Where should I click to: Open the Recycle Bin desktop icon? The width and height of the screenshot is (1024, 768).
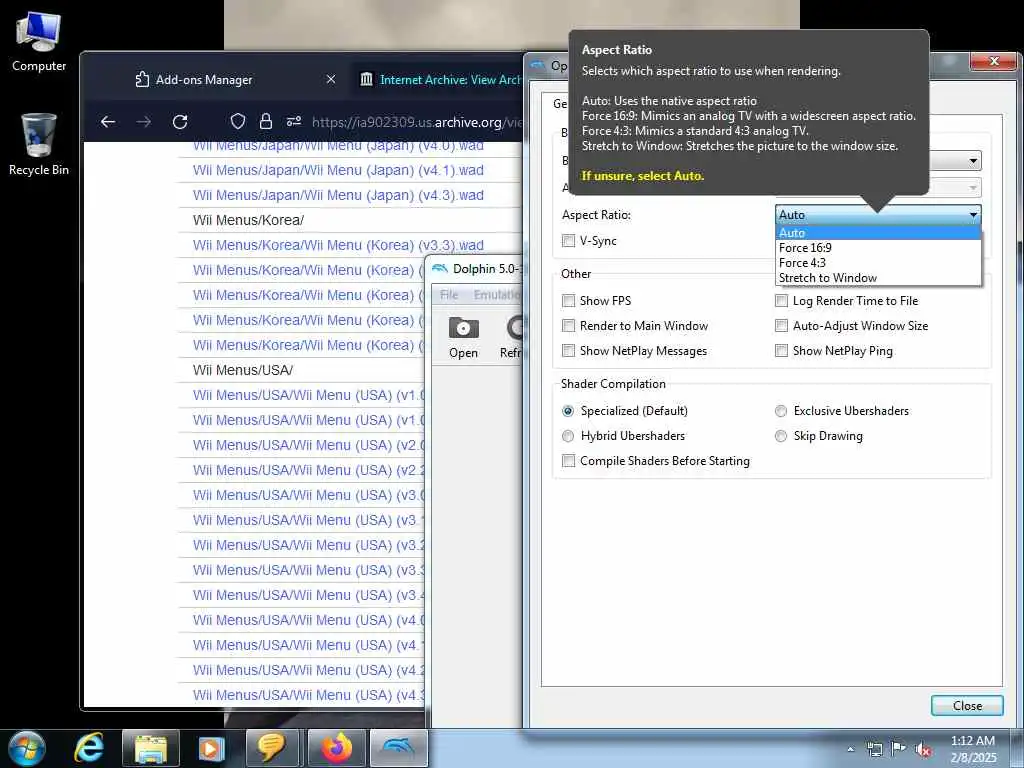pos(39,144)
